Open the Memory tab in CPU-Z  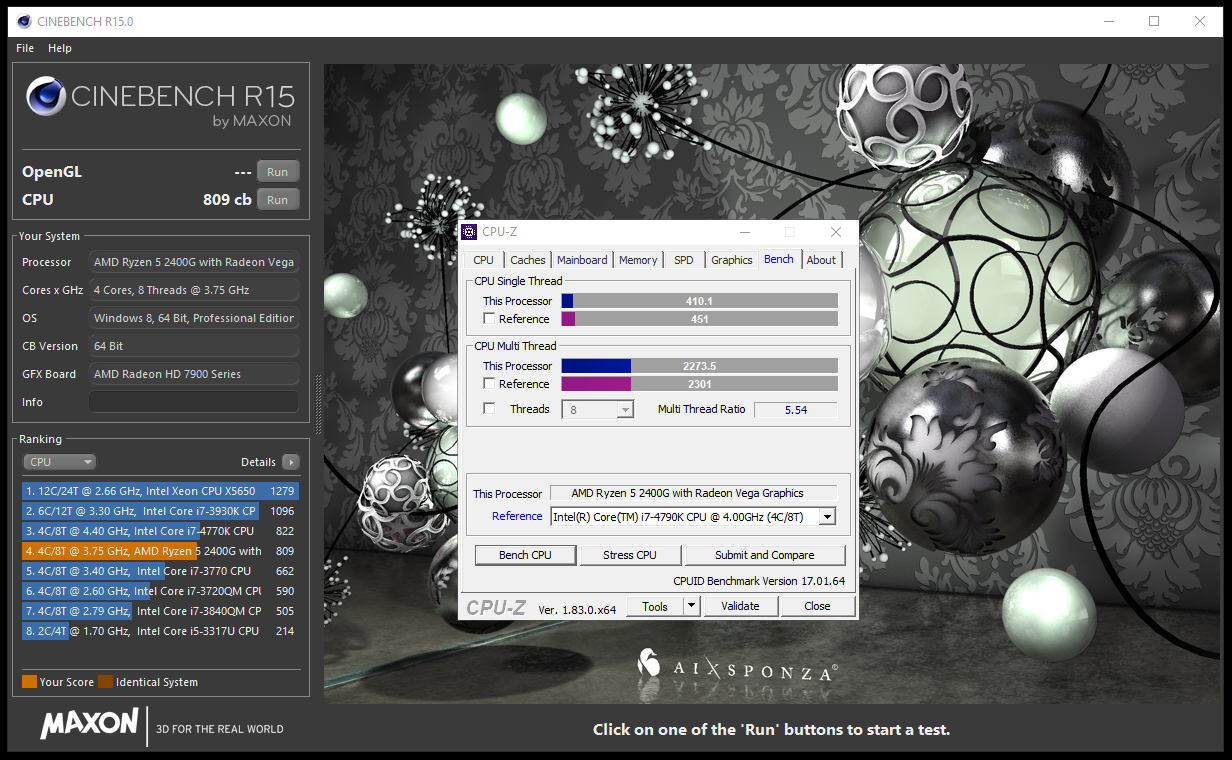(638, 260)
